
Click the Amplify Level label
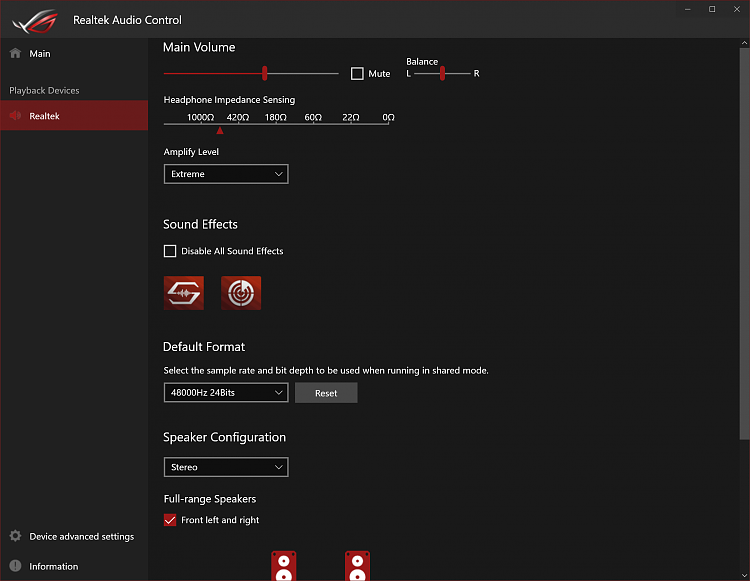(x=191, y=152)
